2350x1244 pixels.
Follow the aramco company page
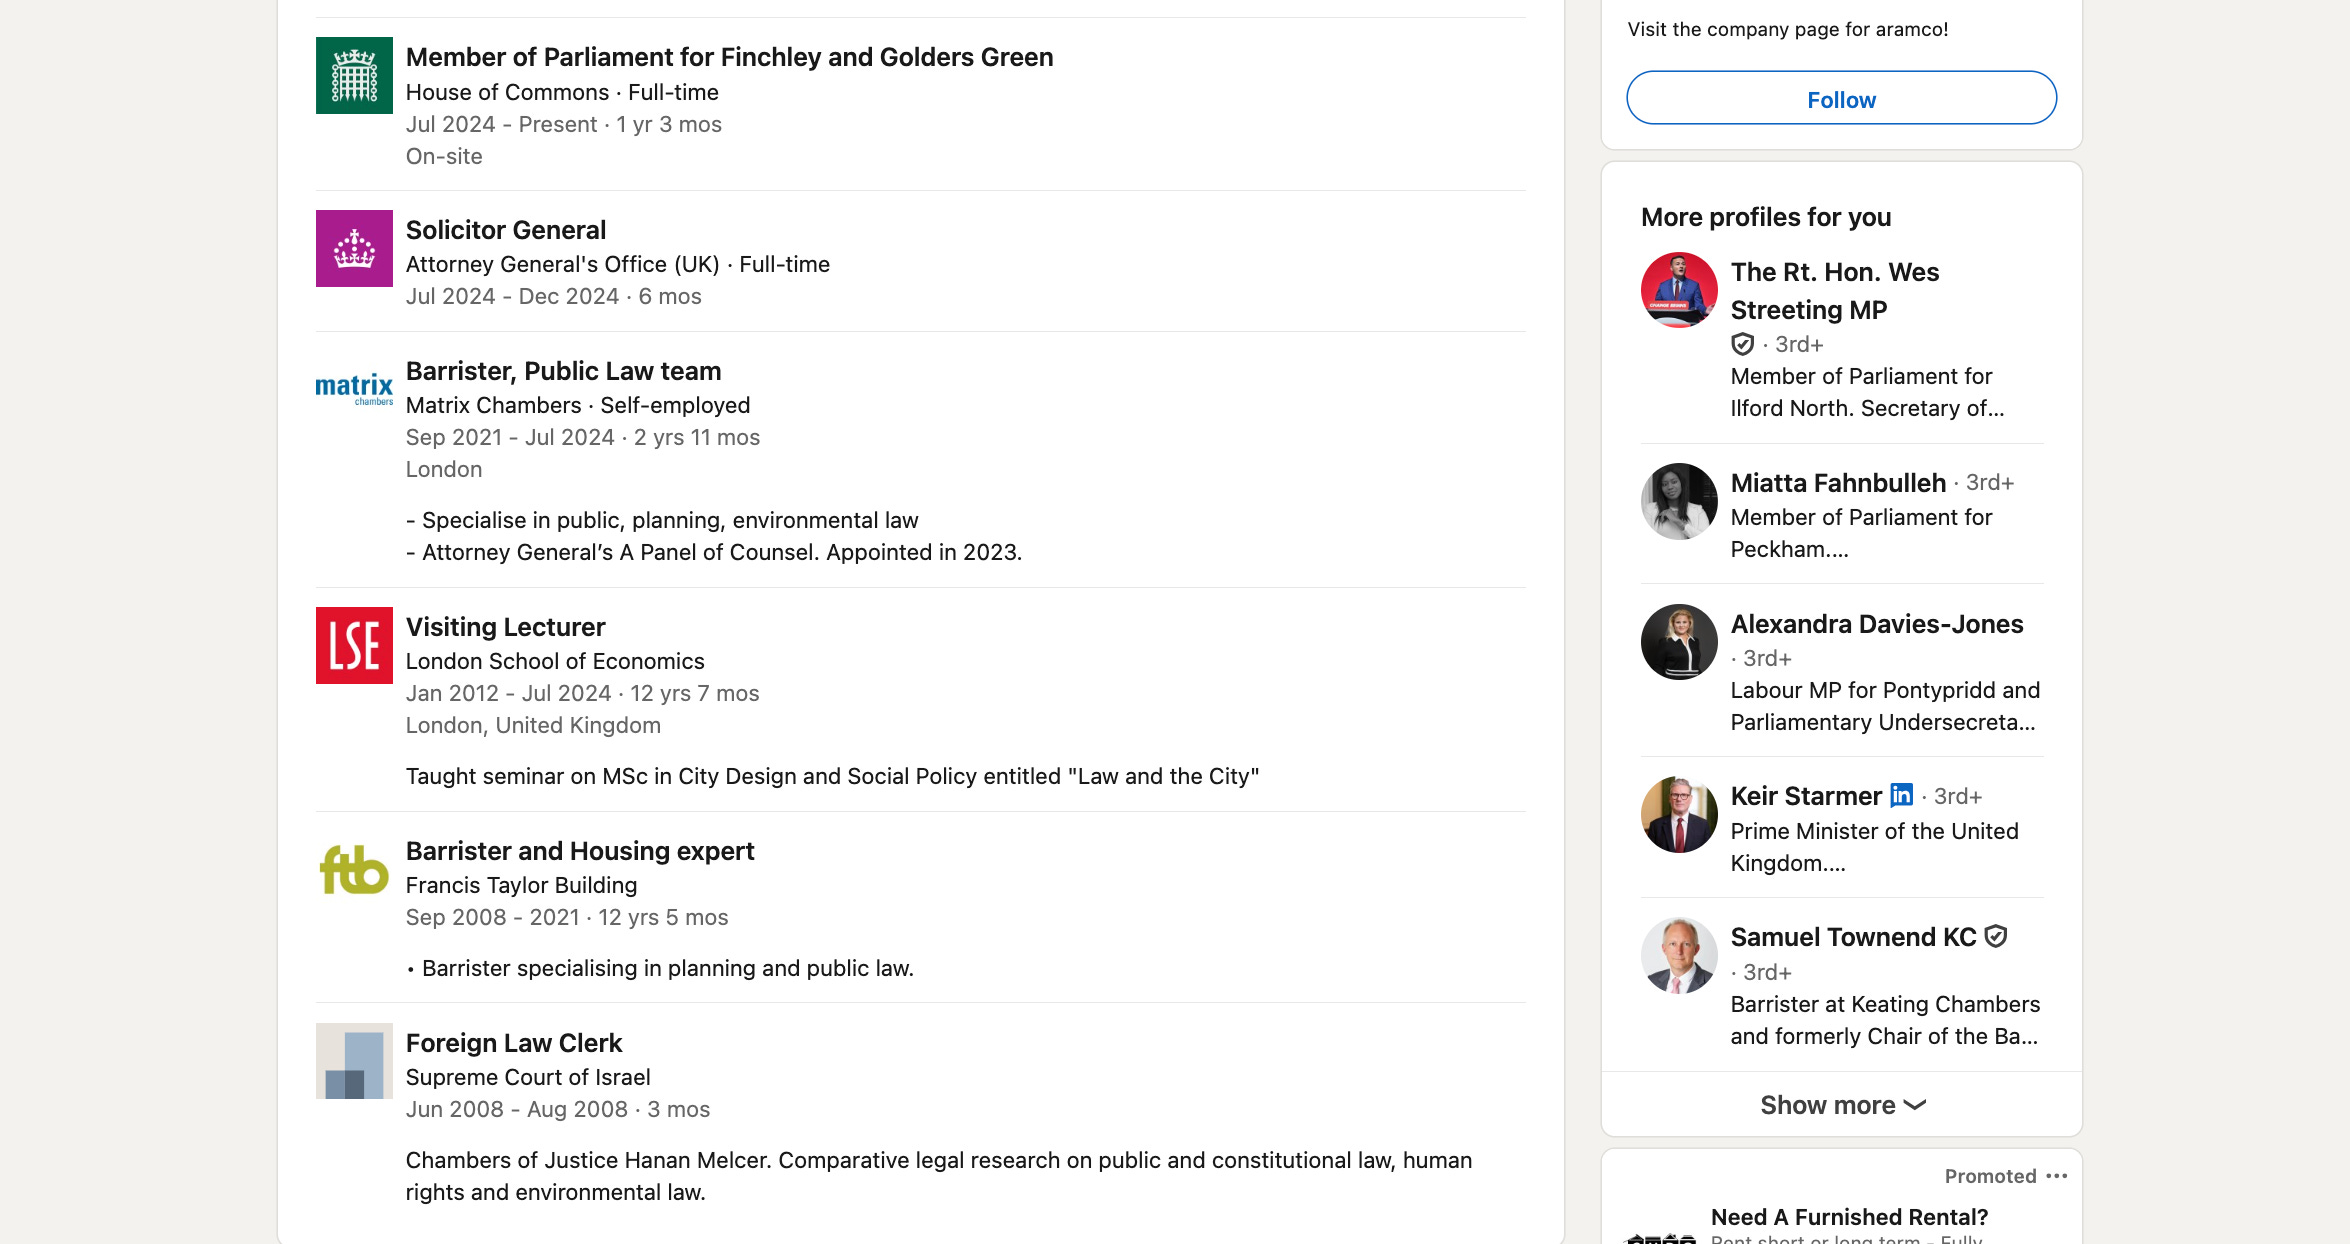point(1841,98)
